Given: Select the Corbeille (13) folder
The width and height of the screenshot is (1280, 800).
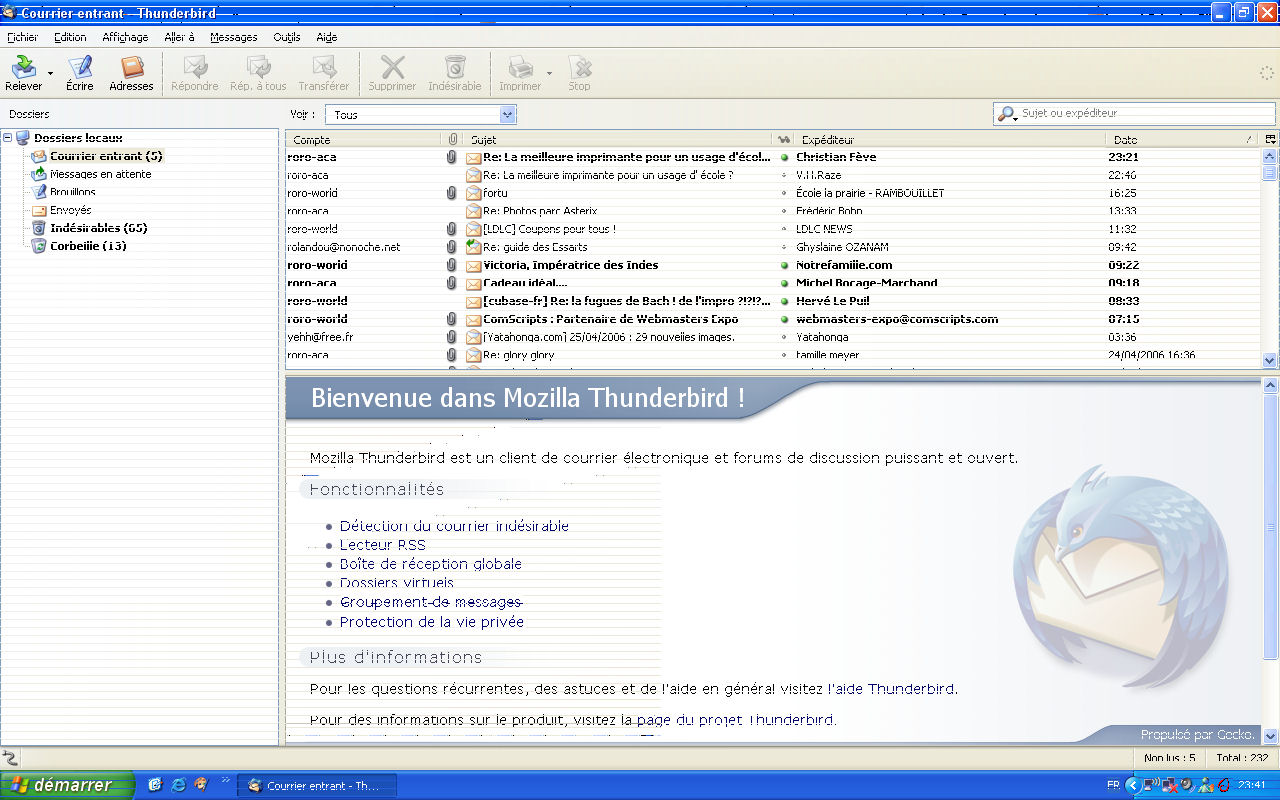Looking at the screenshot, I should (x=88, y=246).
